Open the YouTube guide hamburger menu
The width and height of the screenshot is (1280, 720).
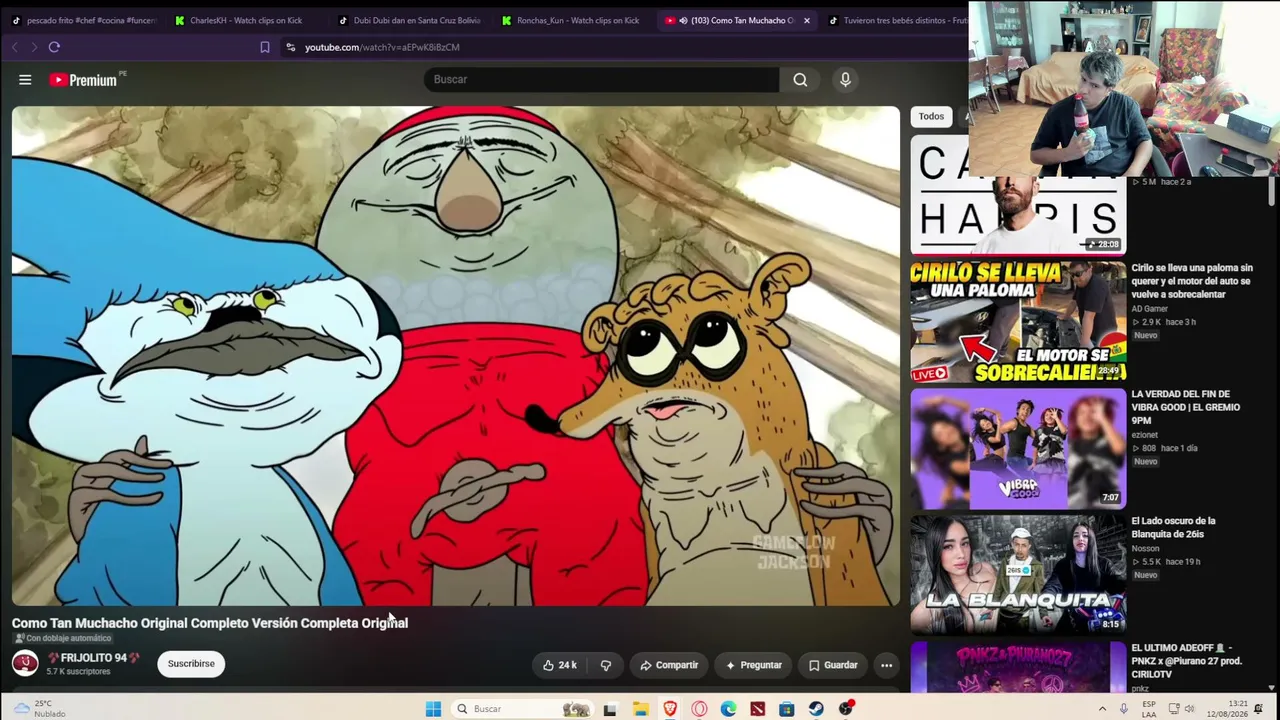pyautogui.click(x=25, y=80)
